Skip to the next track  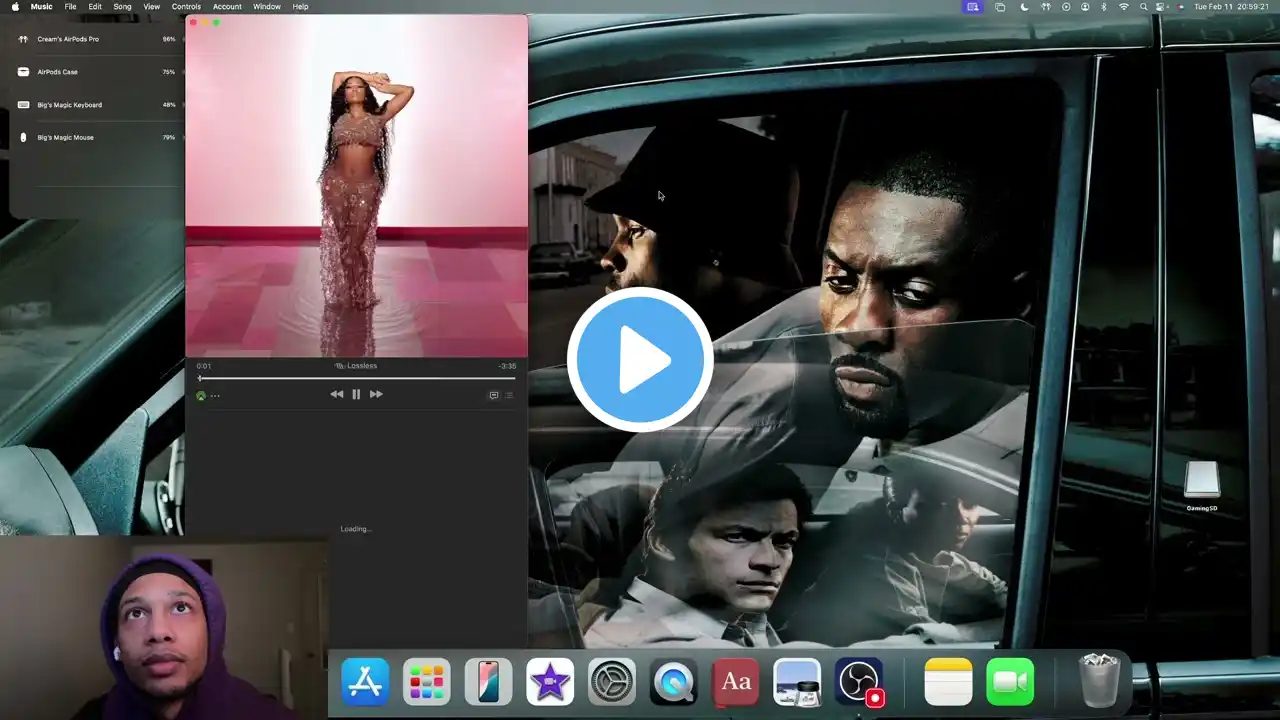click(376, 394)
